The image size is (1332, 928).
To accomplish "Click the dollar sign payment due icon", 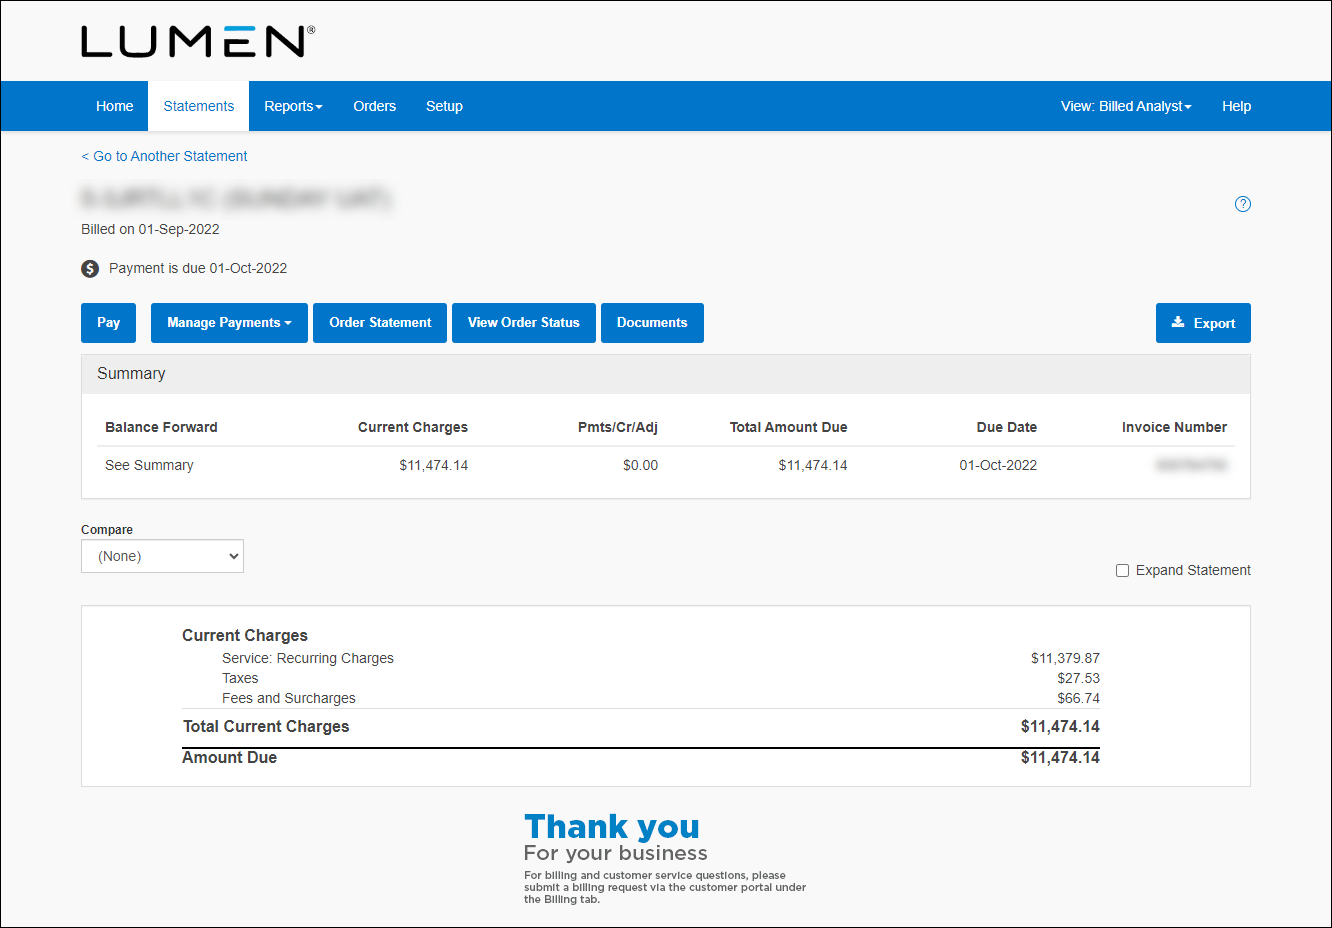I will pos(90,268).
